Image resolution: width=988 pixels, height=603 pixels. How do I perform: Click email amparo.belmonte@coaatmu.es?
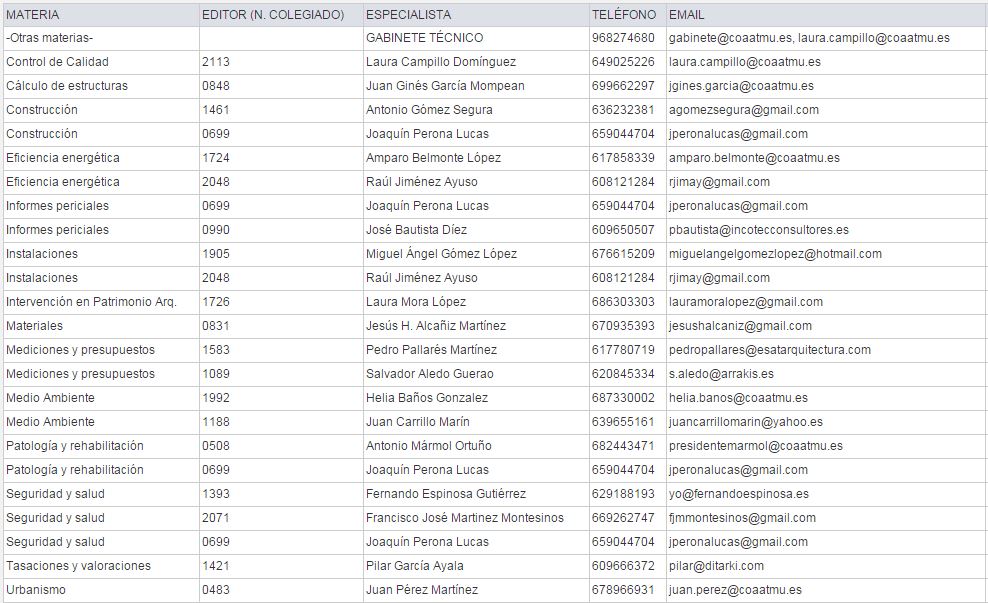pos(754,158)
